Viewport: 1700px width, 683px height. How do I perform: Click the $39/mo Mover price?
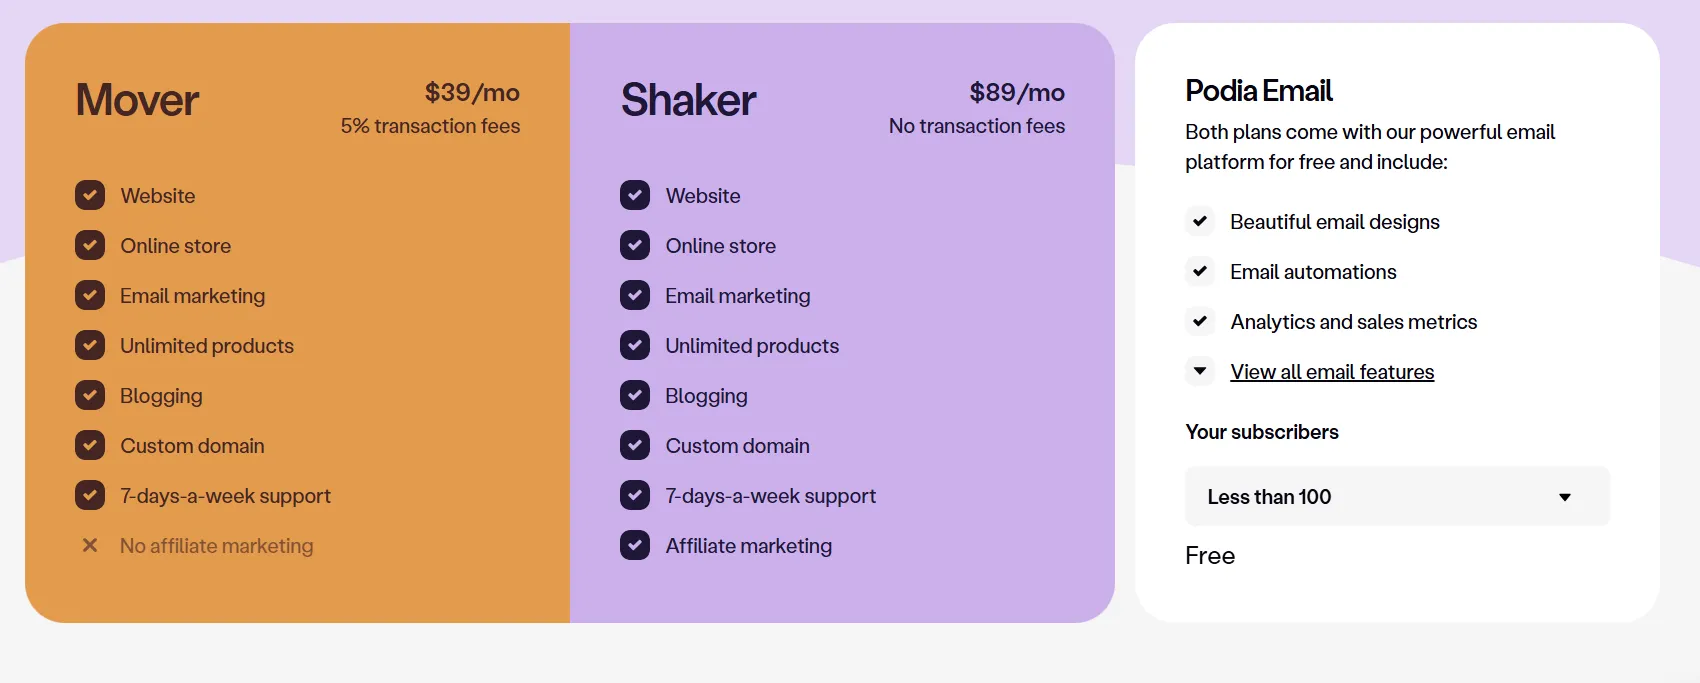[x=472, y=93]
